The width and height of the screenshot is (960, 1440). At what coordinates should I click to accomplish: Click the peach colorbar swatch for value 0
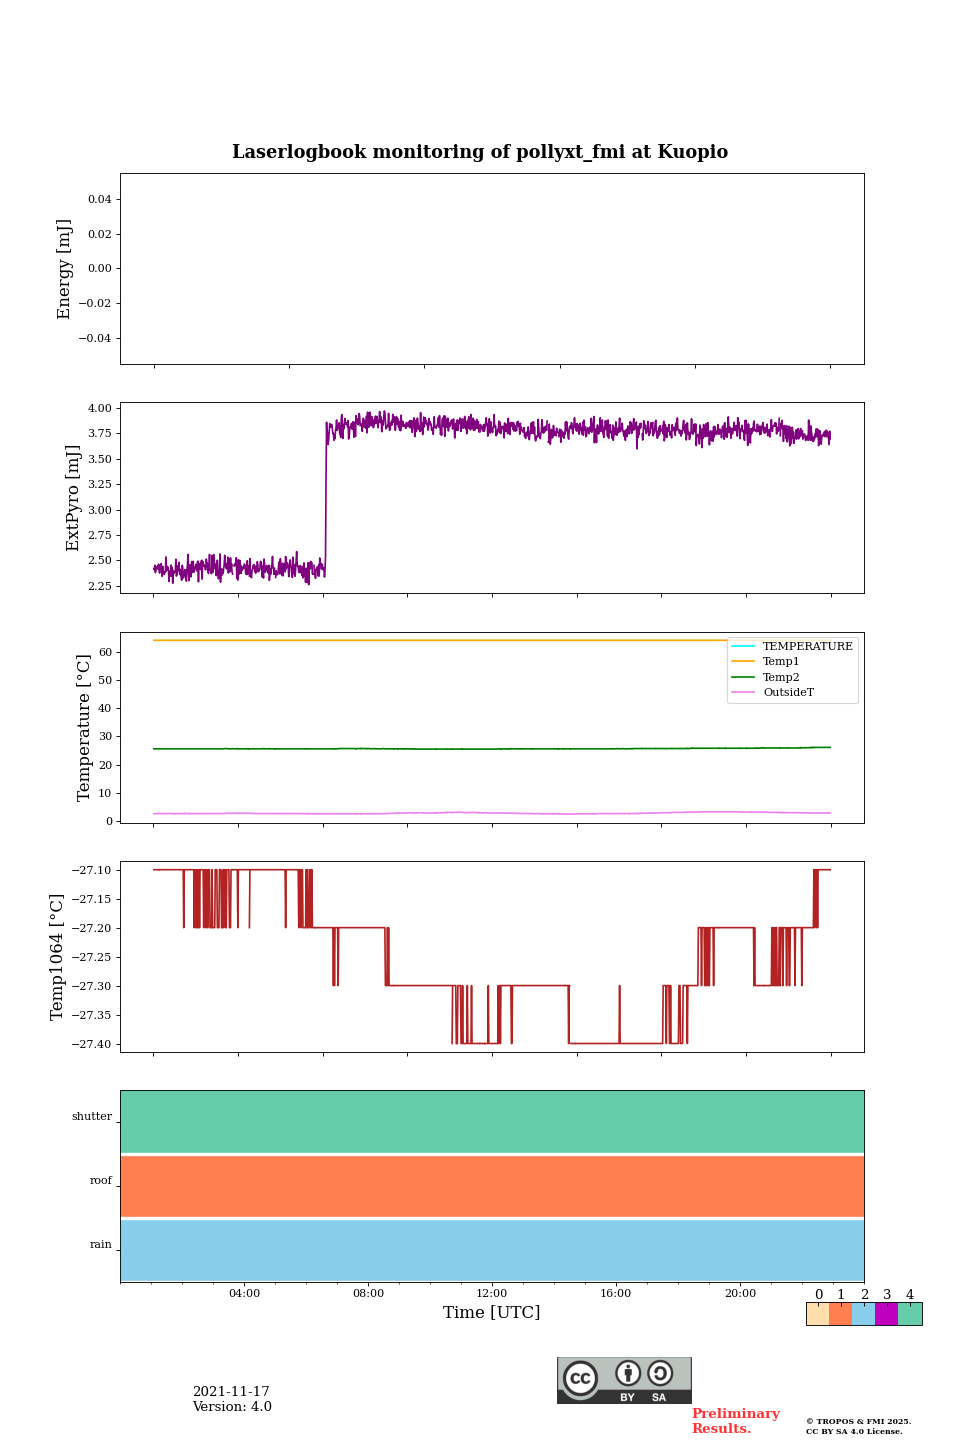click(x=817, y=1314)
